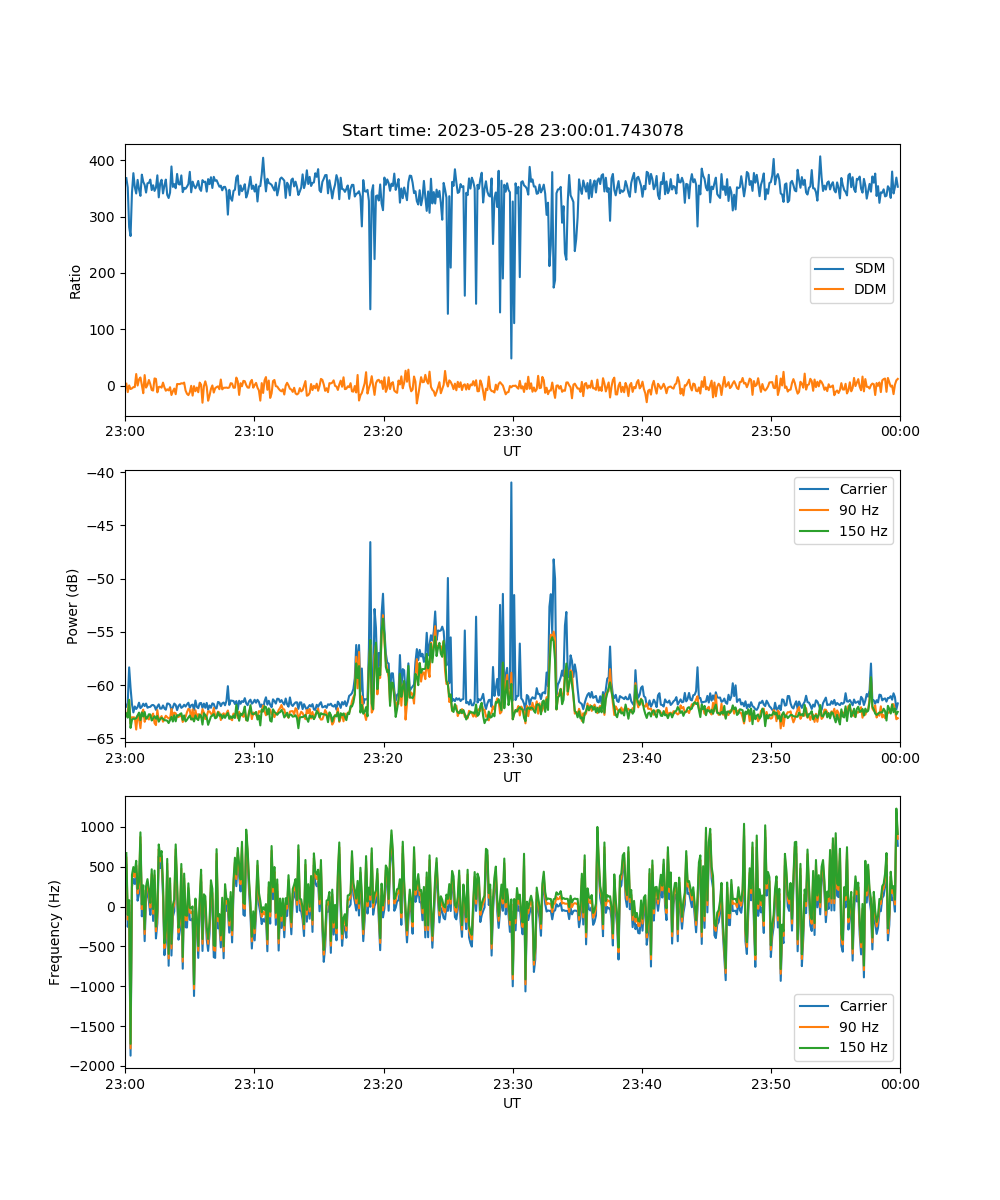This screenshot has width=1000, height=1200.
Task: Select the 1000 tick on the Frequency axis
Action: (100, 827)
